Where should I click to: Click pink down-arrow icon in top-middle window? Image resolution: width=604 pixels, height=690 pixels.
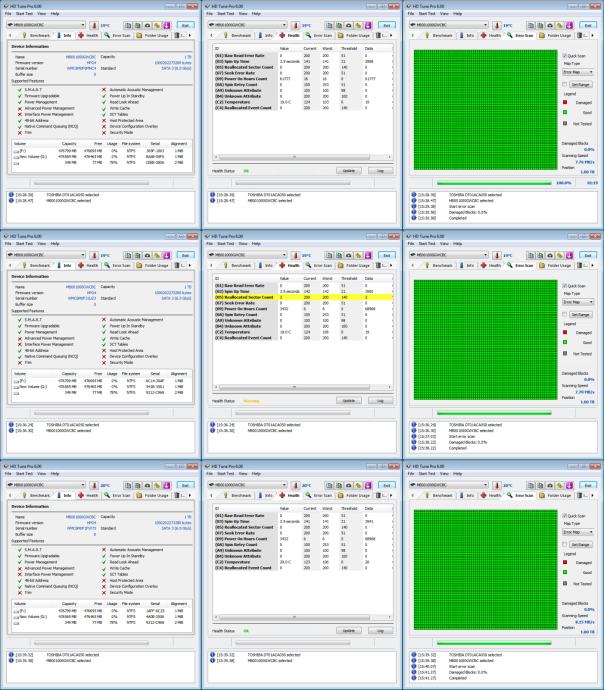coord(368,25)
